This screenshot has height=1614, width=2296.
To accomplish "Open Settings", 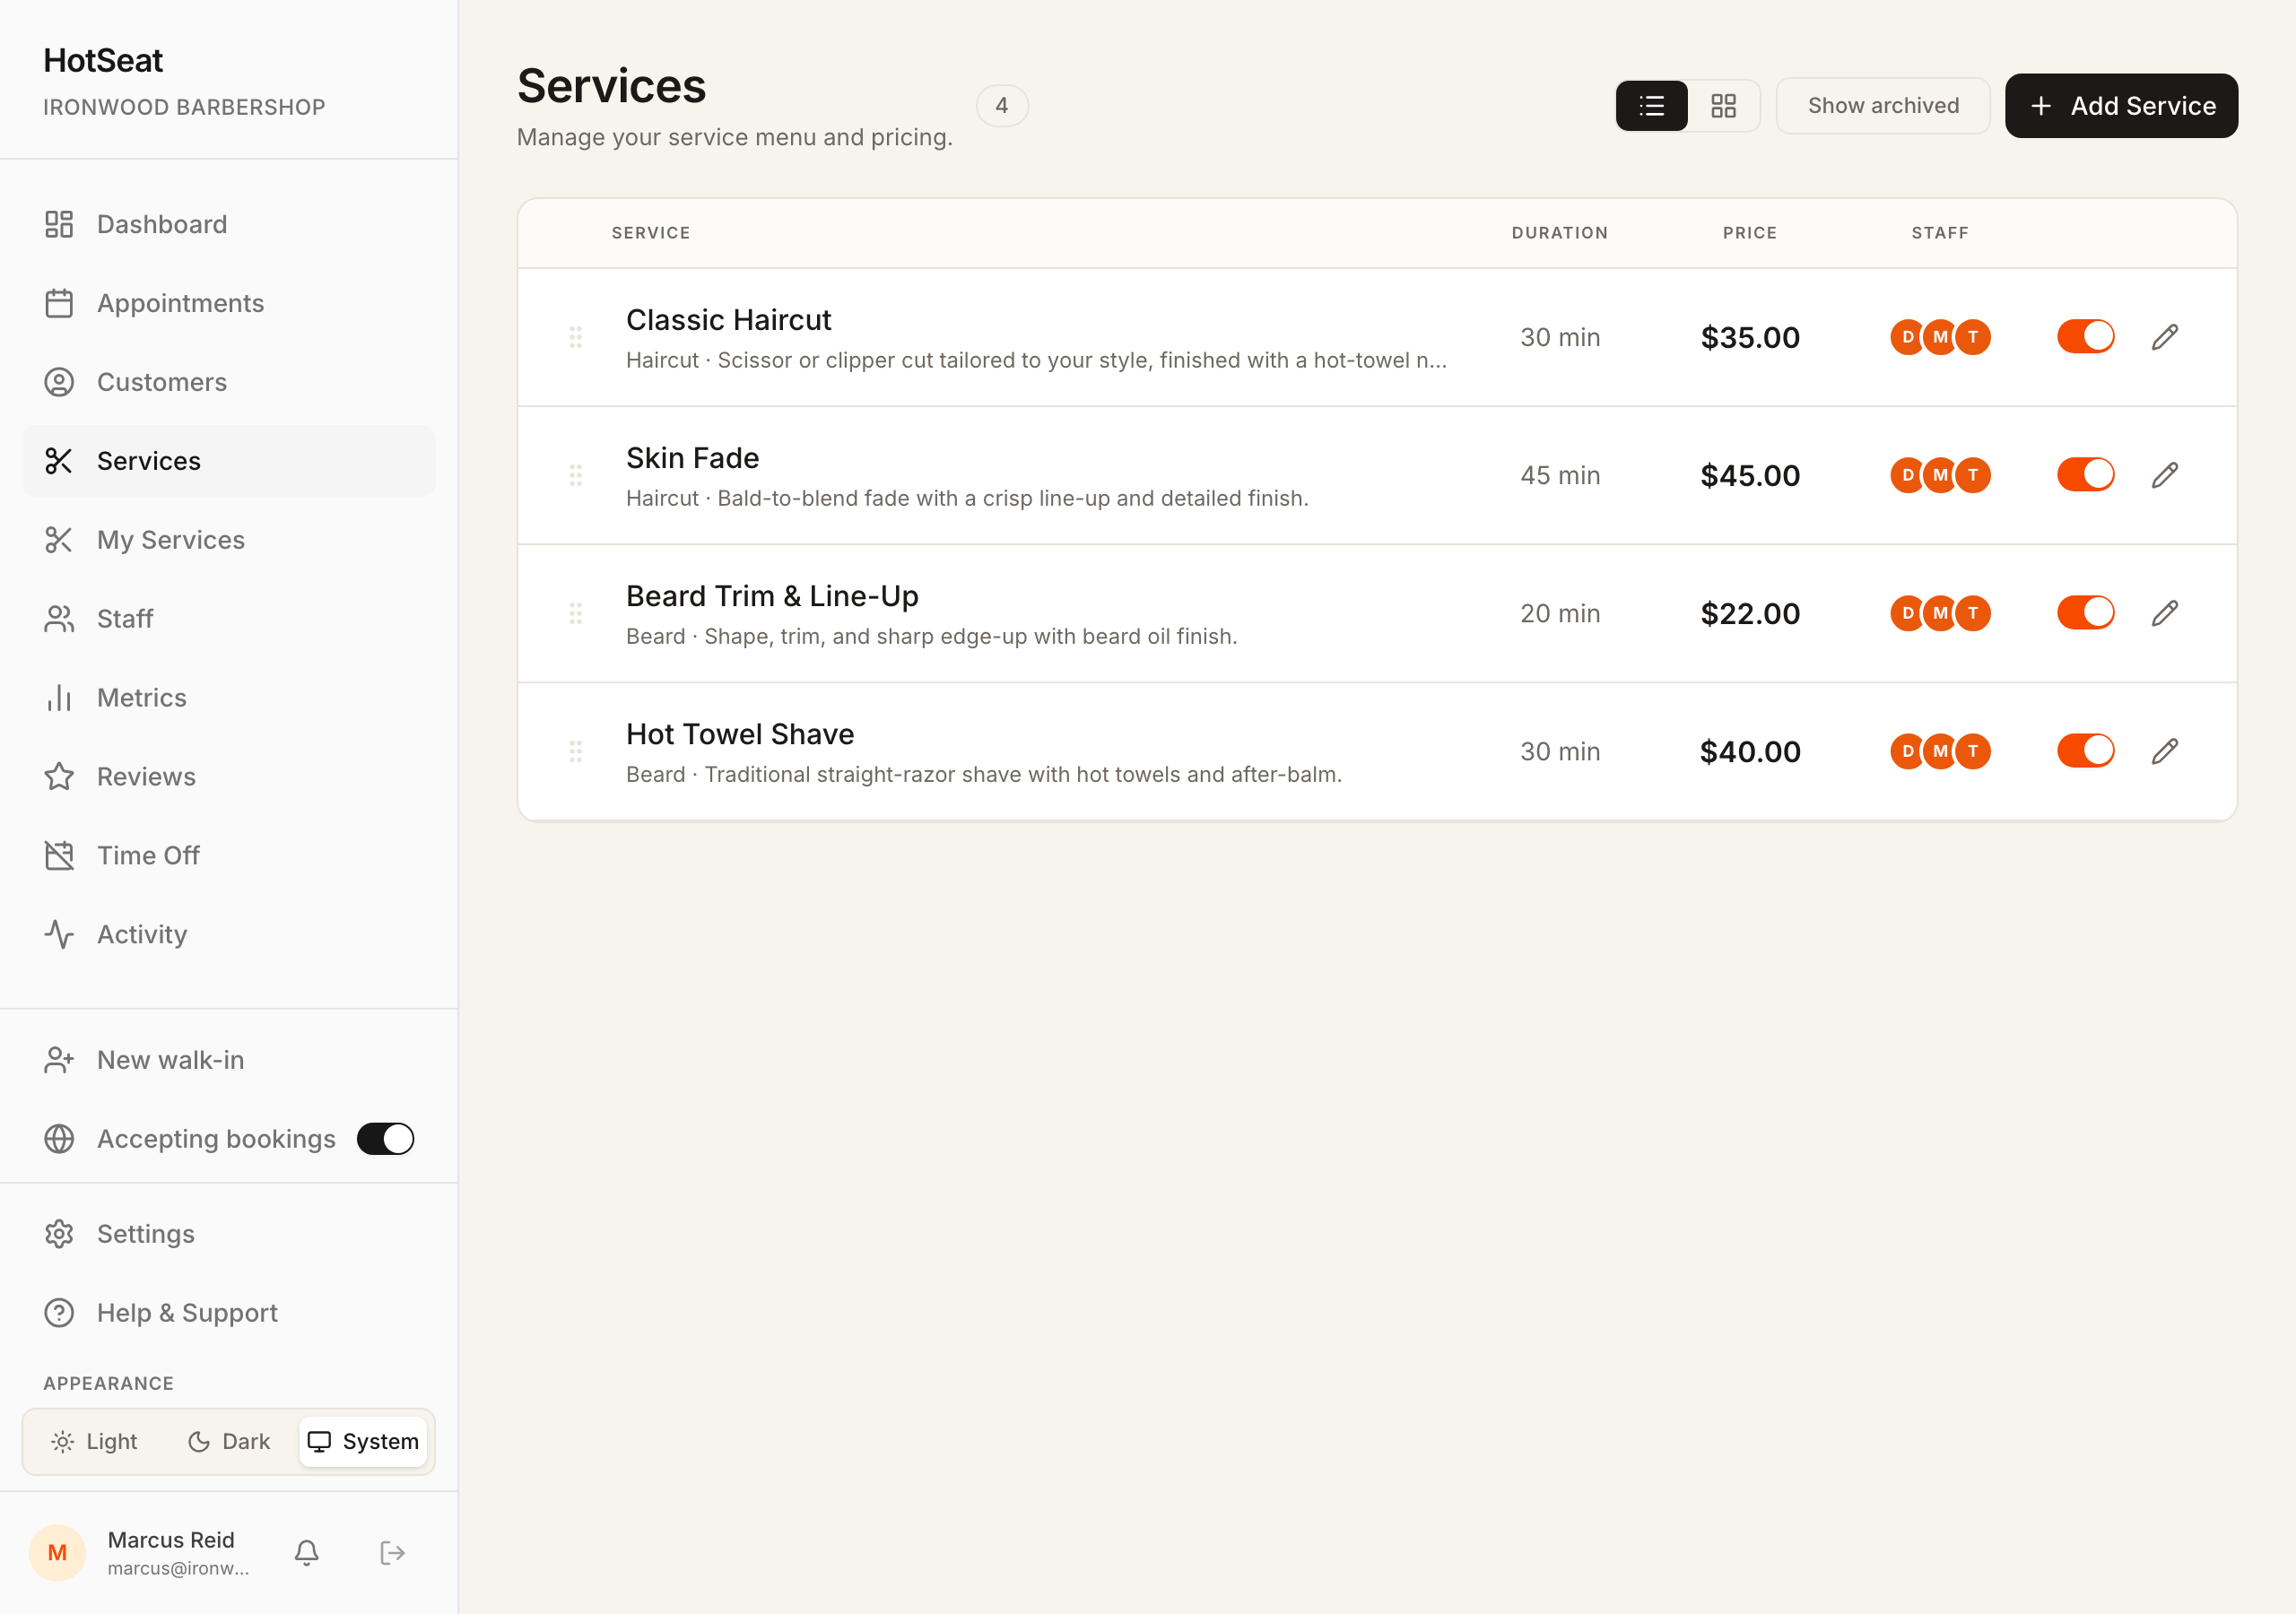I will (228, 1234).
